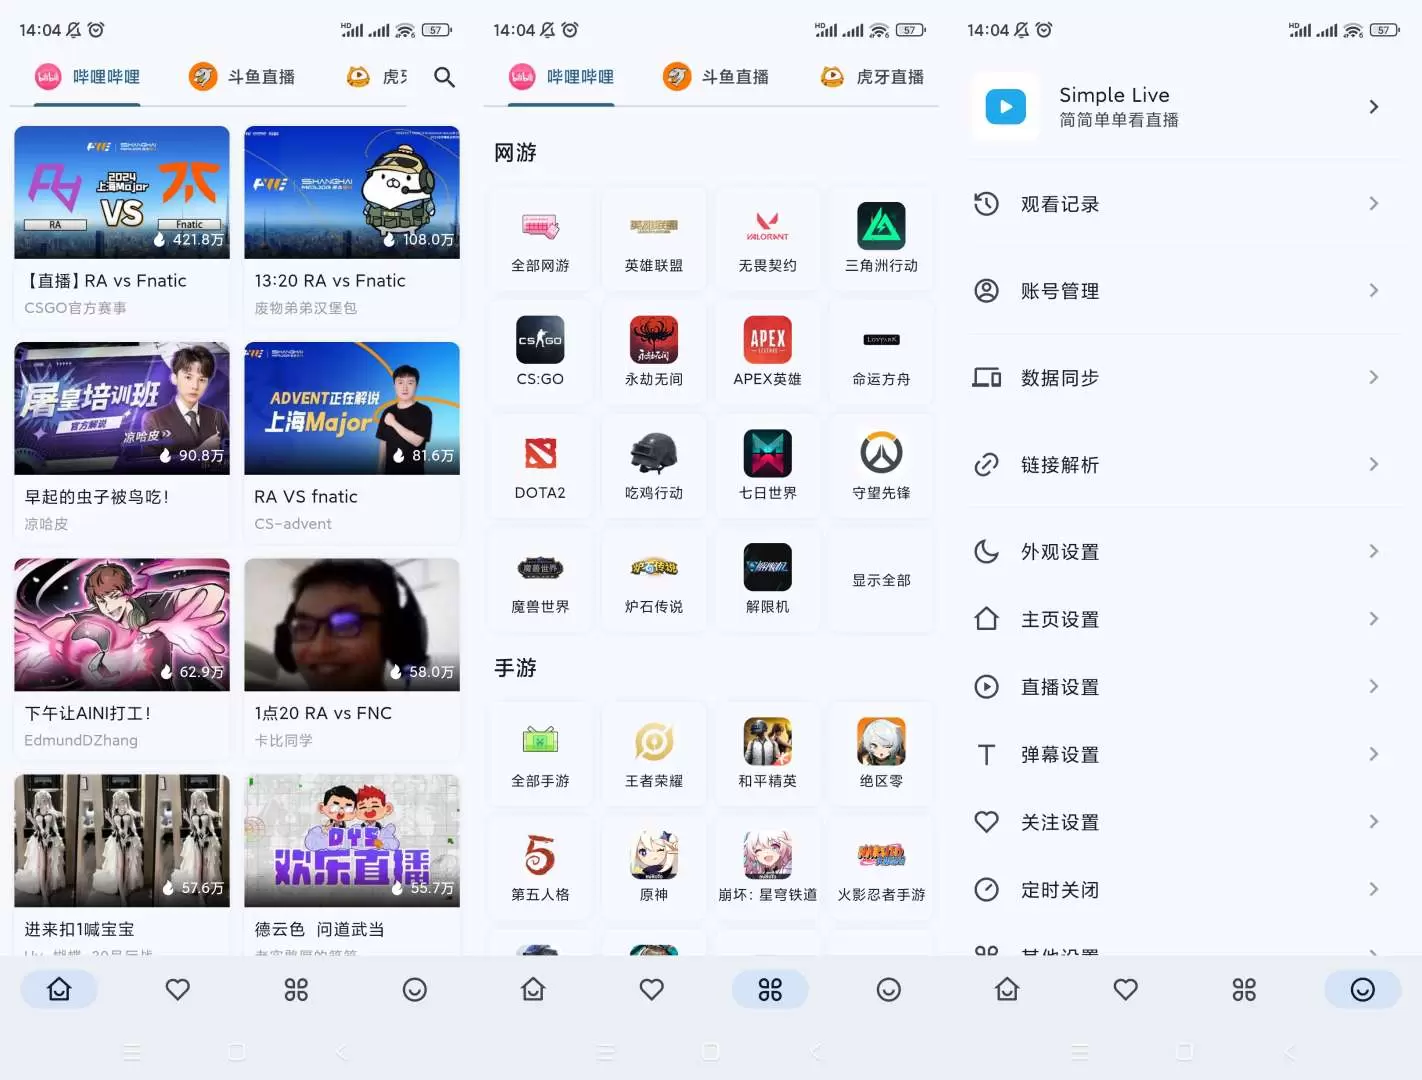This screenshot has height=1080, width=1422.
Task: Open 定时关闭 sleep timer
Action: 1185,890
